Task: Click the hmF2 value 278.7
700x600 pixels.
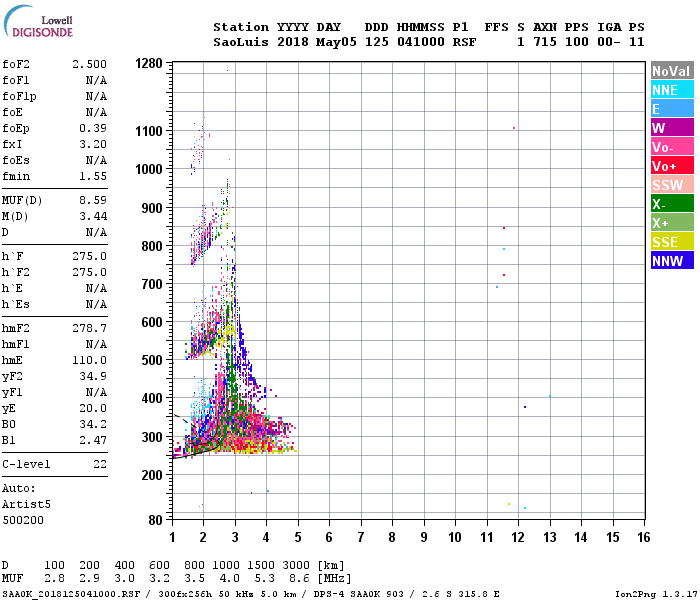Action: pyautogui.click(x=90, y=329)
